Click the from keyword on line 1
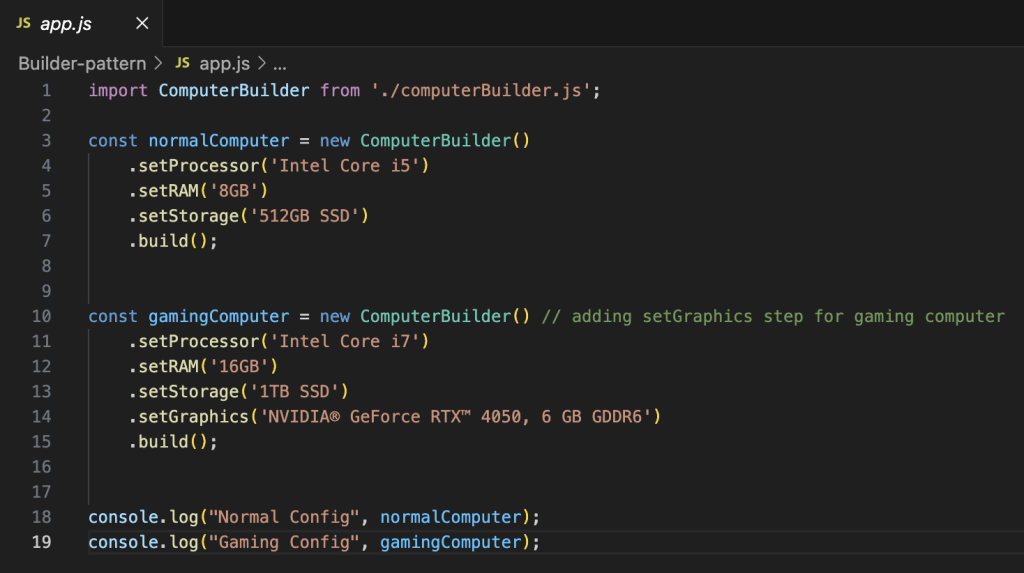The image size is (1024, 573). click(340, 90)
